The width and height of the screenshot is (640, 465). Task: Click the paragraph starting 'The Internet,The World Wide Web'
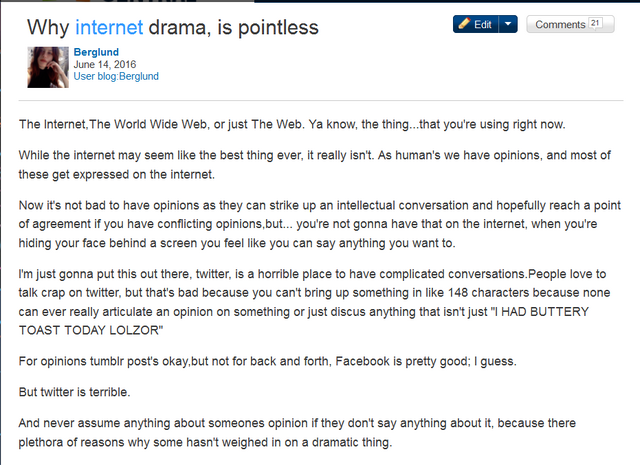tap(292, 124)
